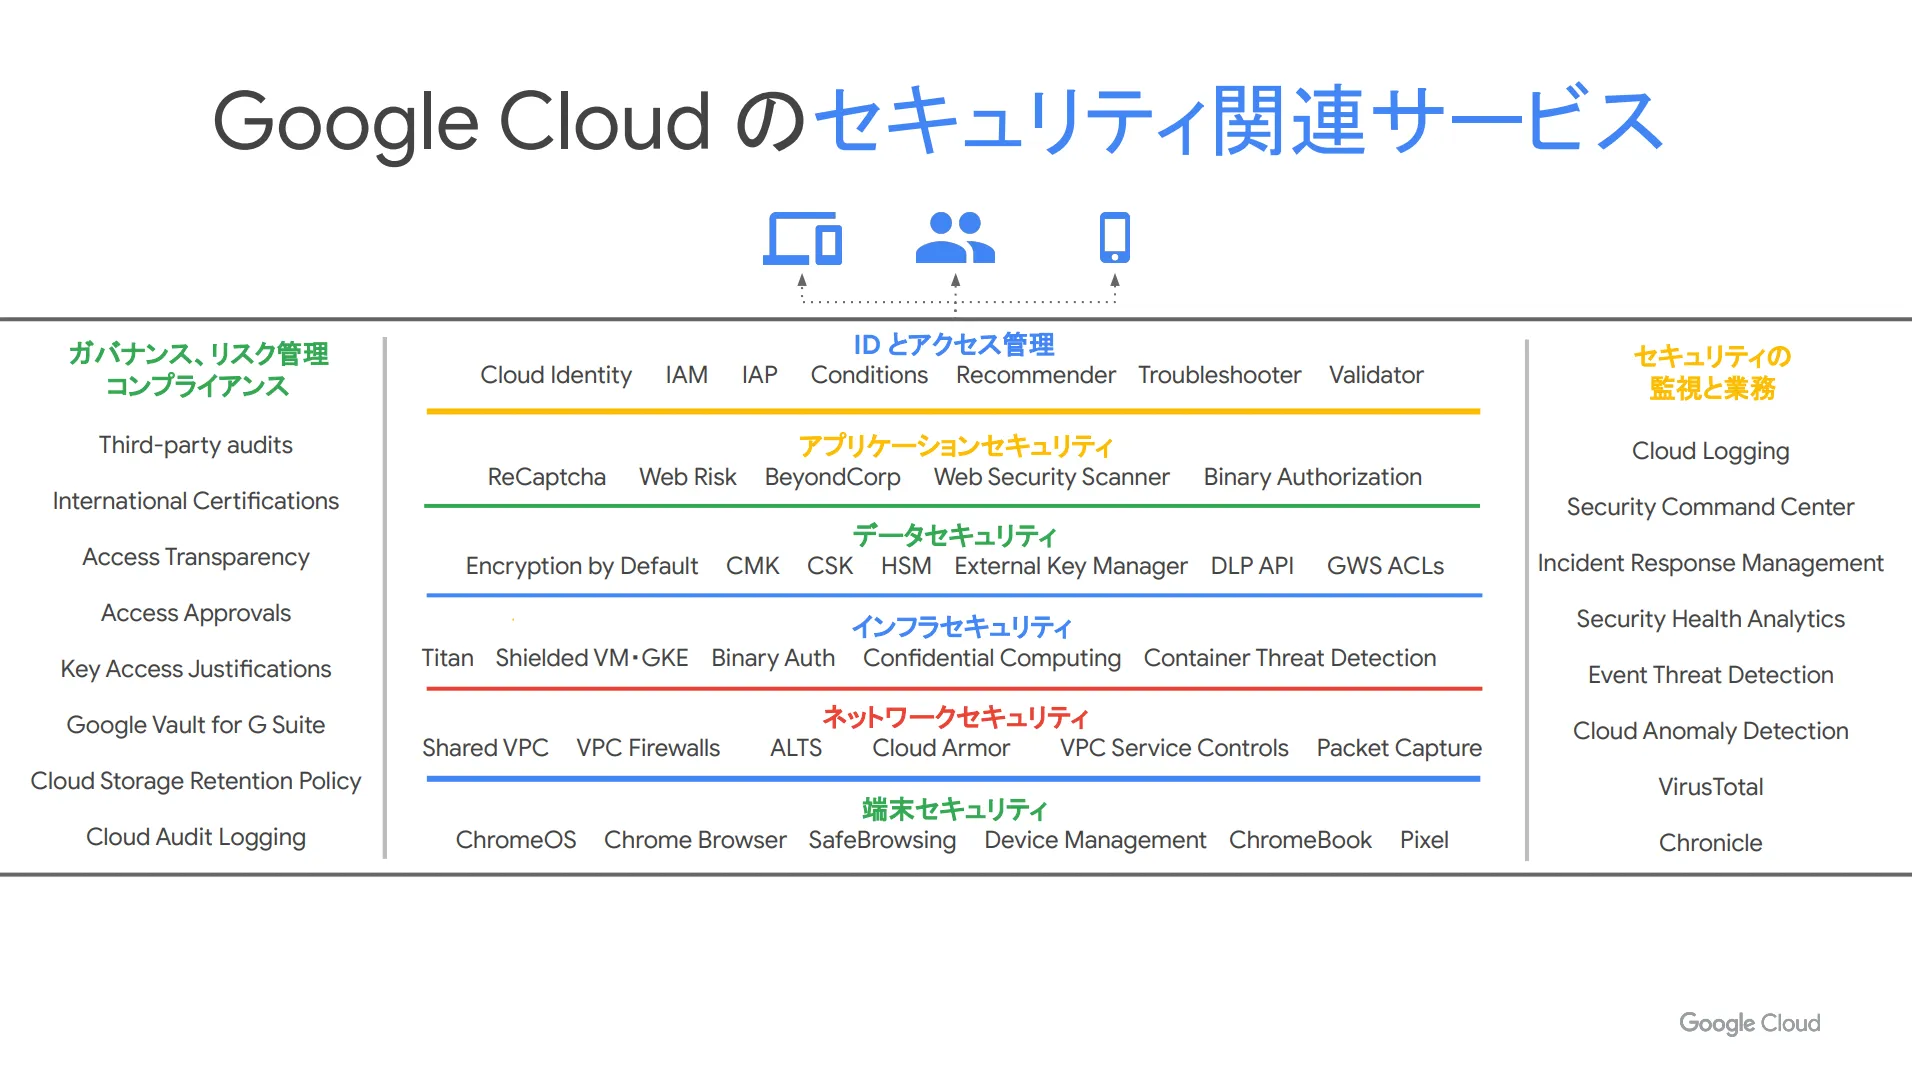This screenshot has height=1068, width=1912.
Task: Click "Confidential Computing"
Action: pyautogui.click(x=992, y=659)
